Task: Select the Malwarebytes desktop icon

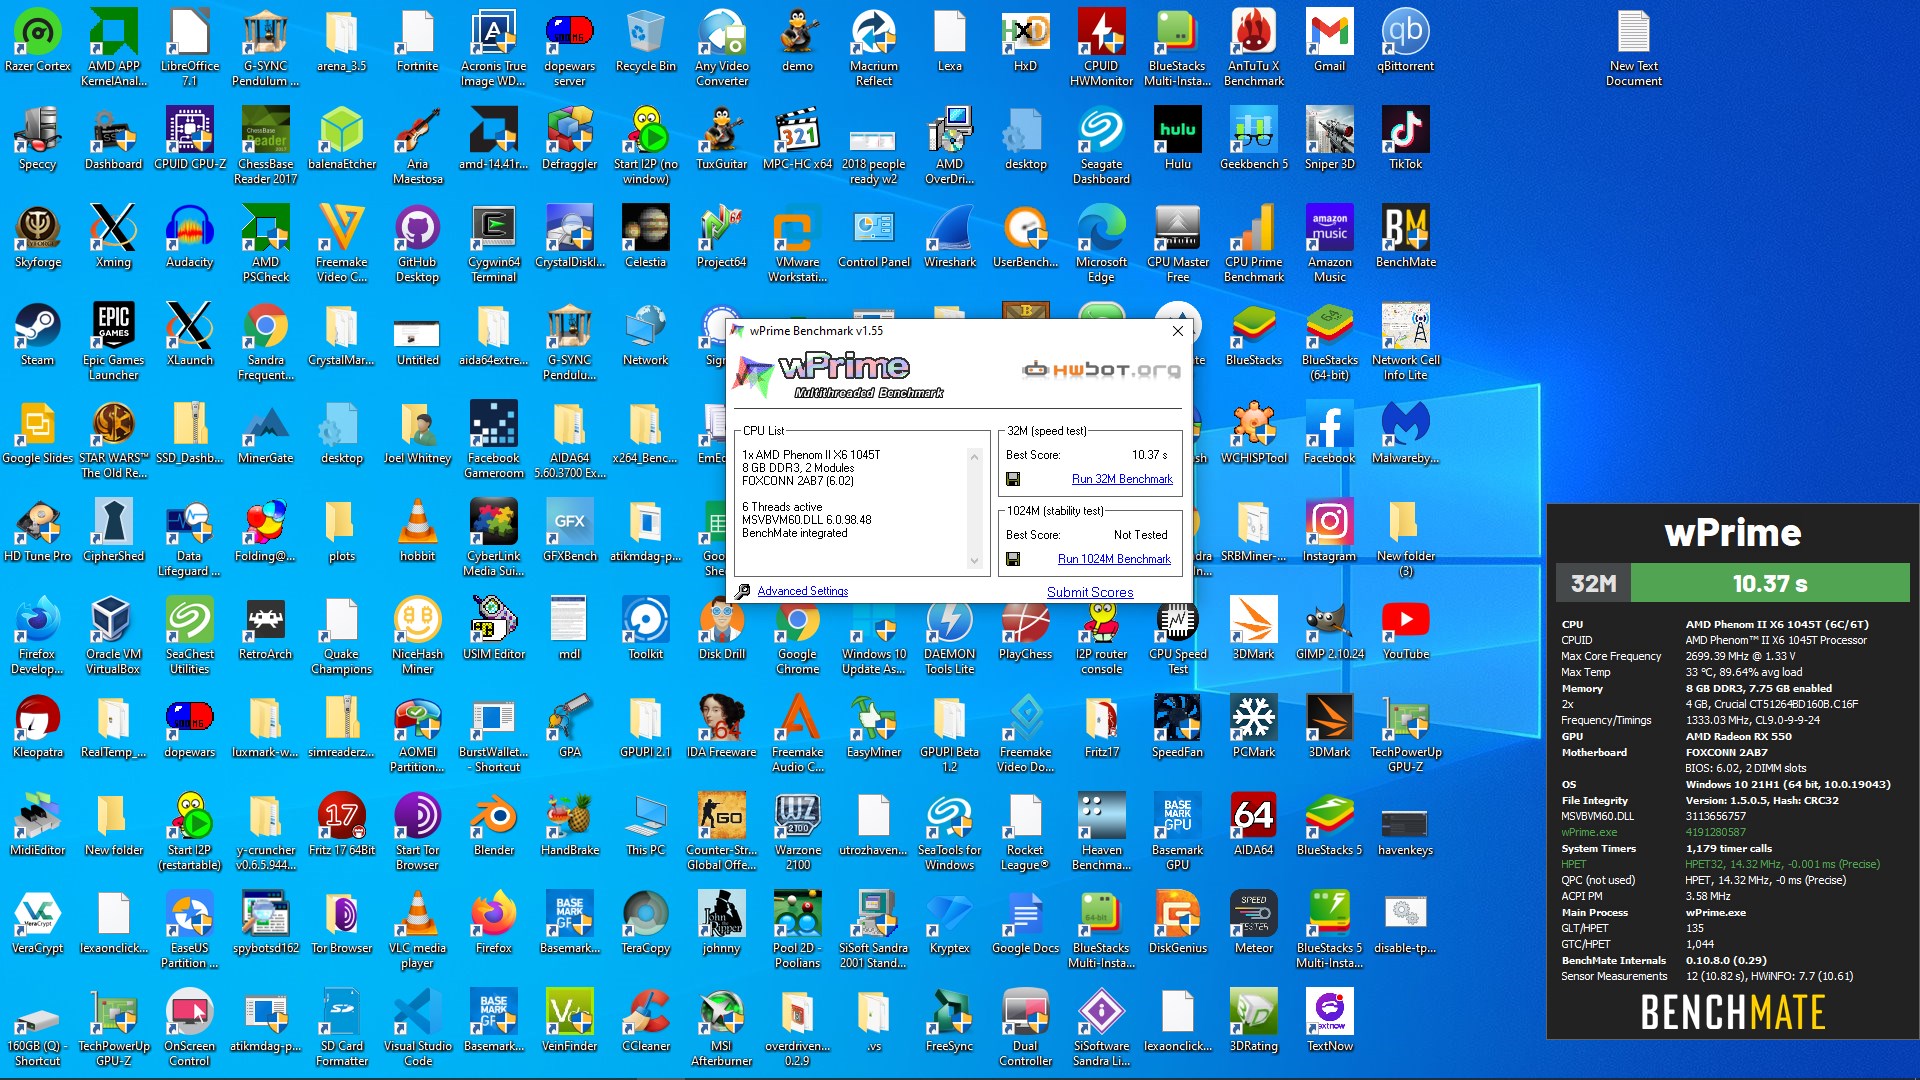Action: tap(1406, 434)
